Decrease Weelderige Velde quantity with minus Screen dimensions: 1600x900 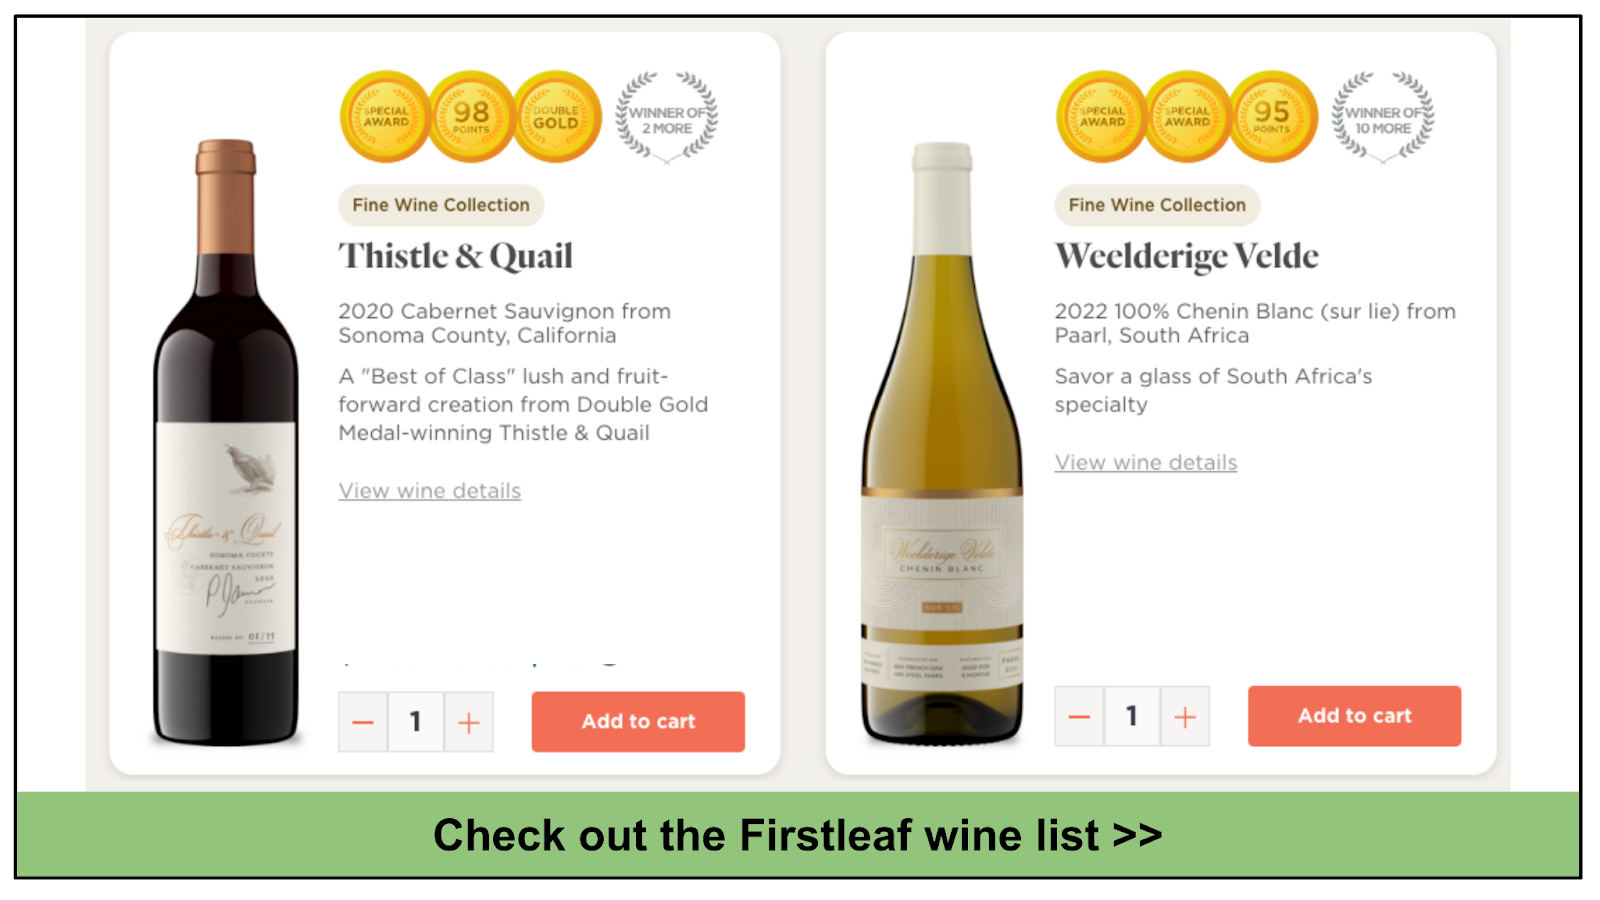click(1079, 716)
